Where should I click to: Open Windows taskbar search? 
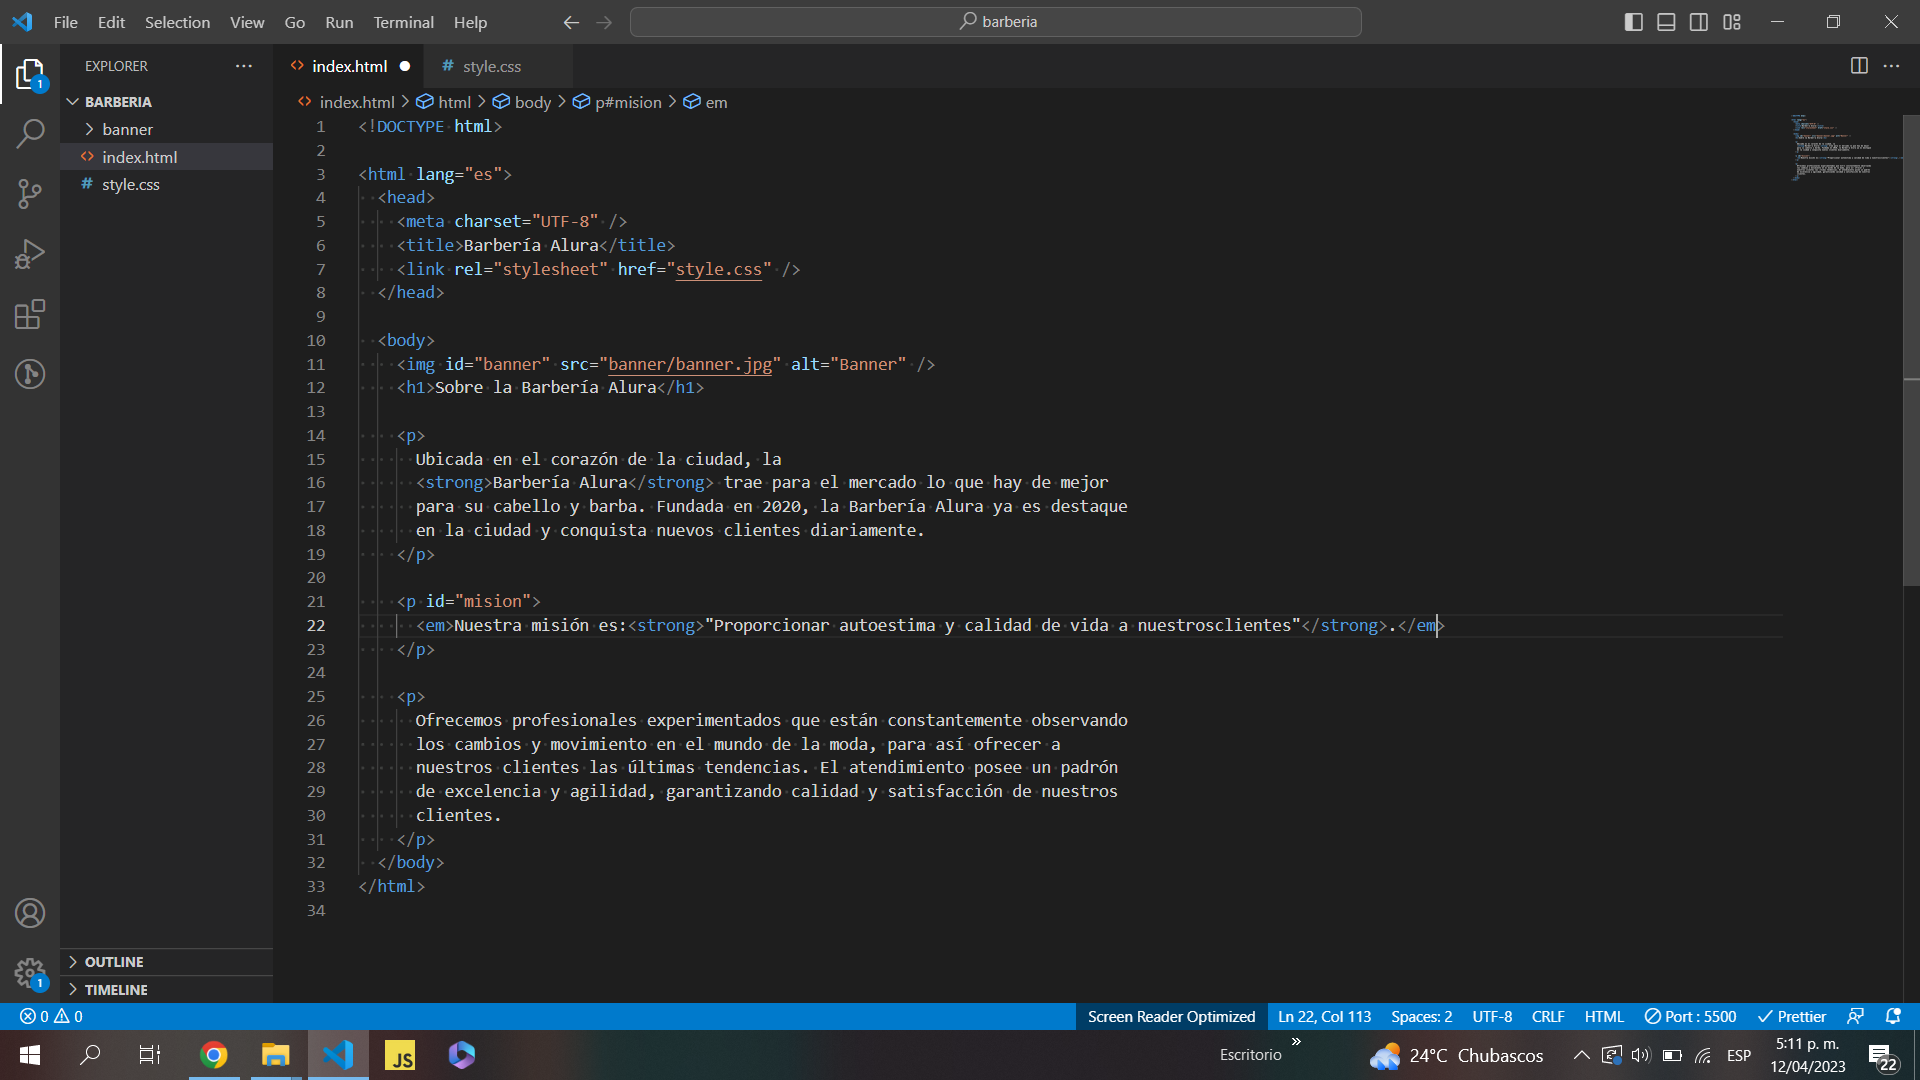pyautogui.click(x=90, y=1055)
